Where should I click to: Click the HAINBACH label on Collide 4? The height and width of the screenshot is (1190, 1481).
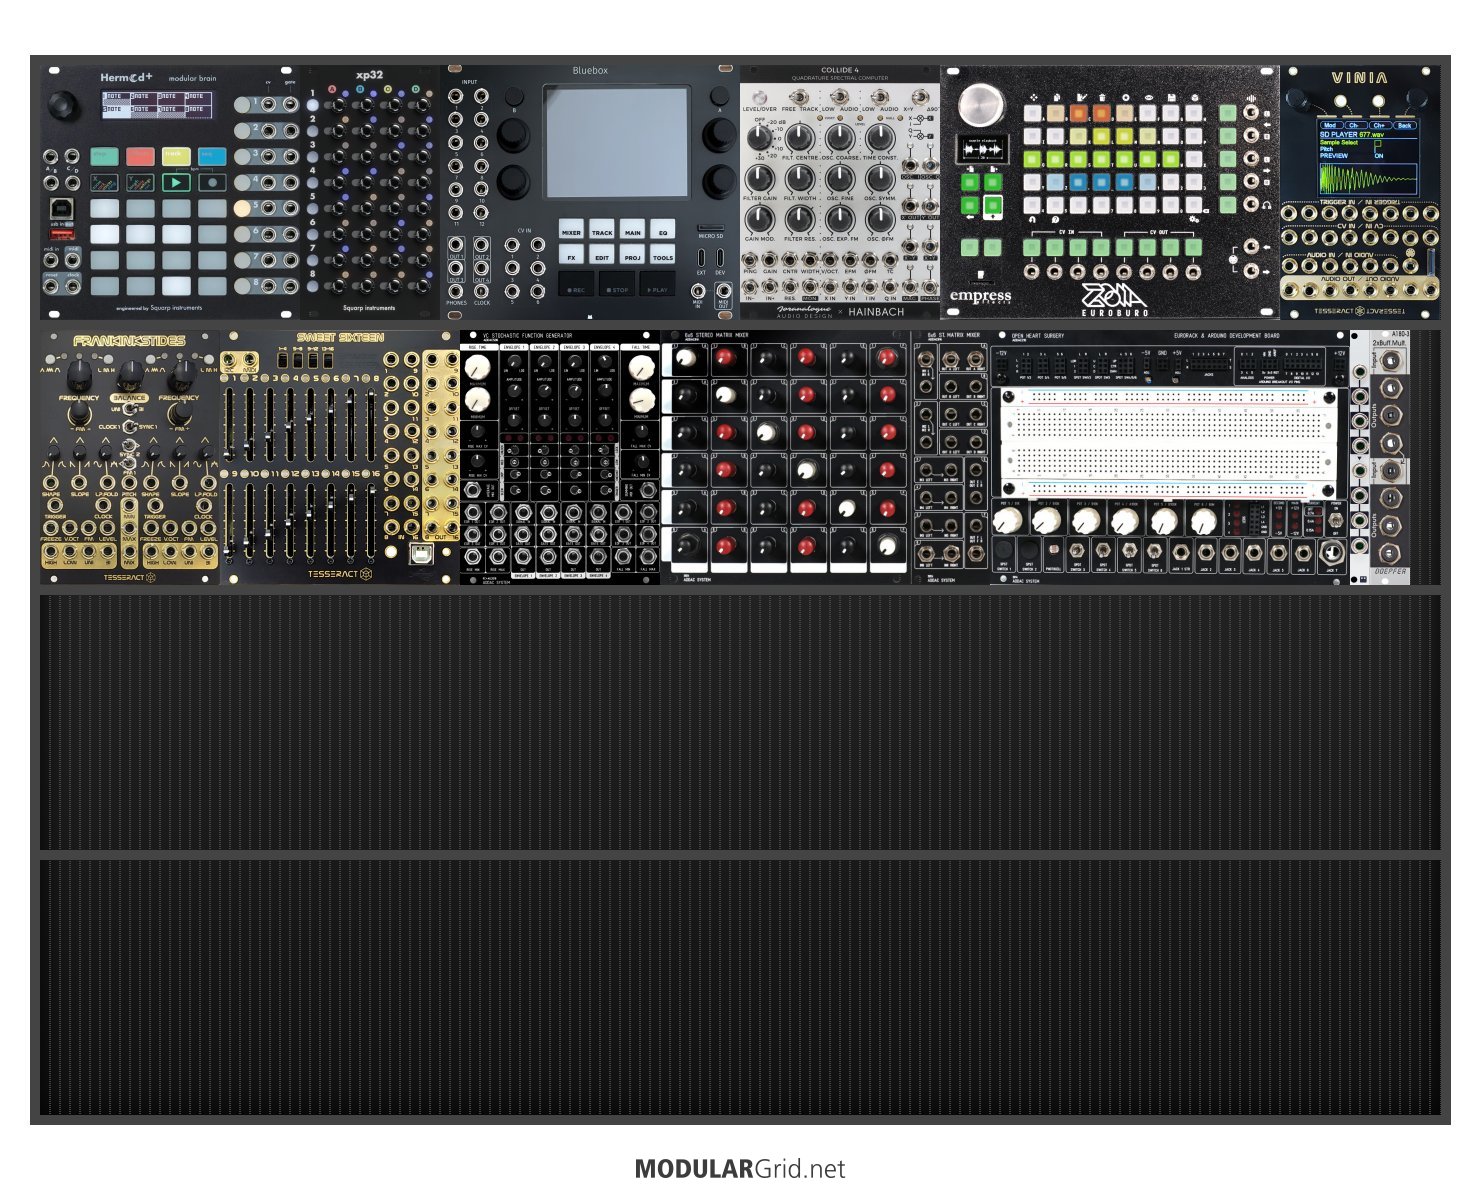pos(876,312)
